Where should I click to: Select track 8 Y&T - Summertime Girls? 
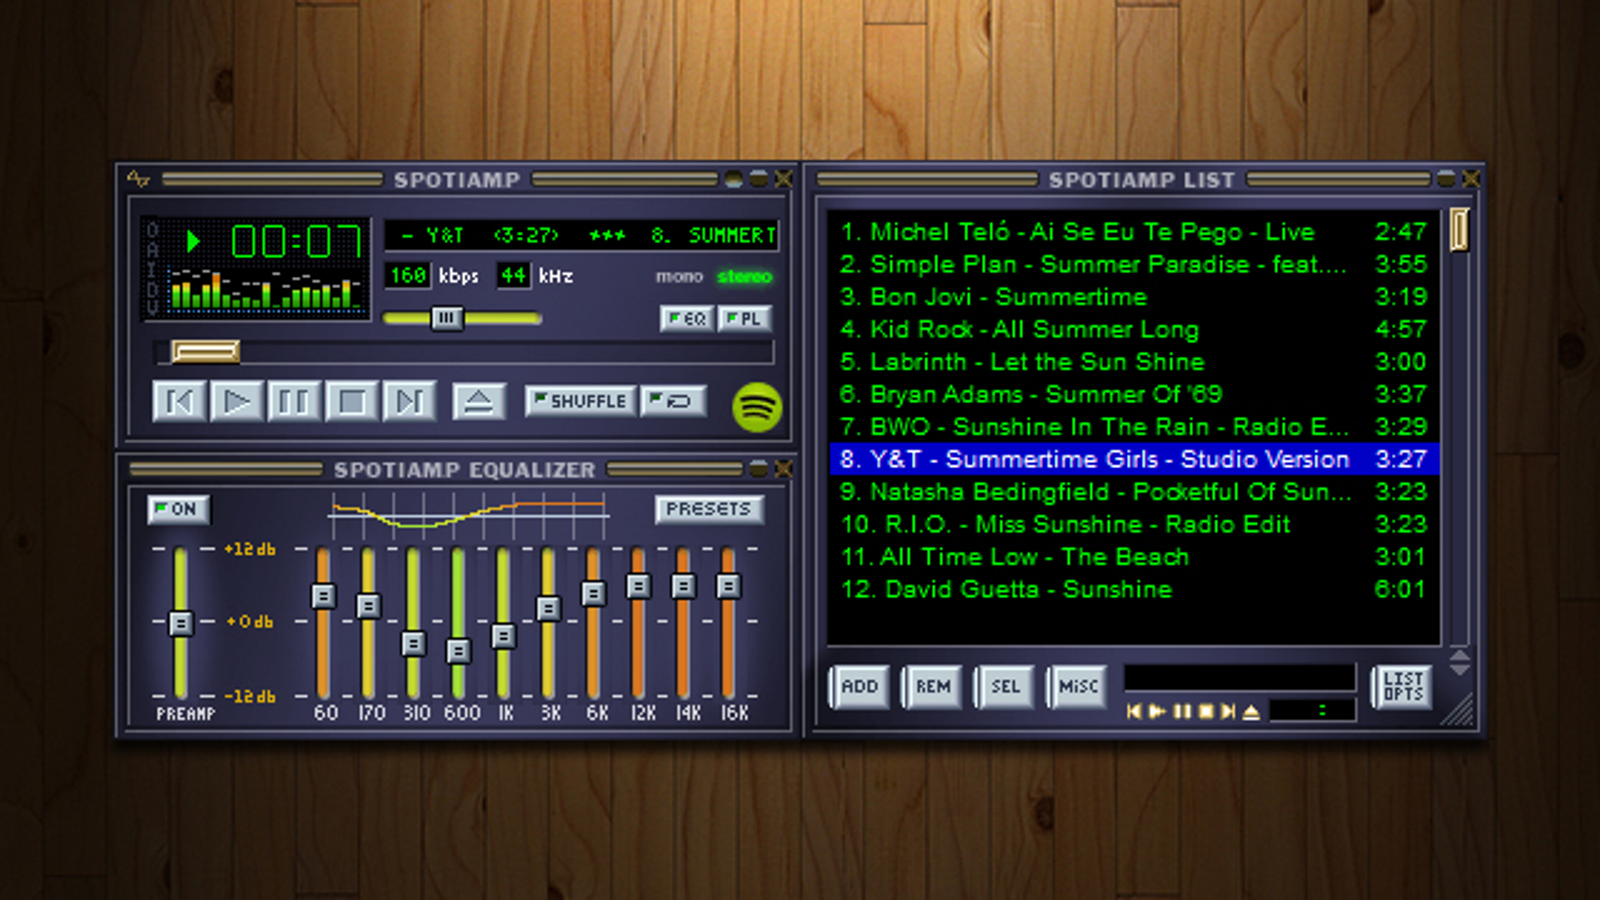click(x=1134, y=459)
